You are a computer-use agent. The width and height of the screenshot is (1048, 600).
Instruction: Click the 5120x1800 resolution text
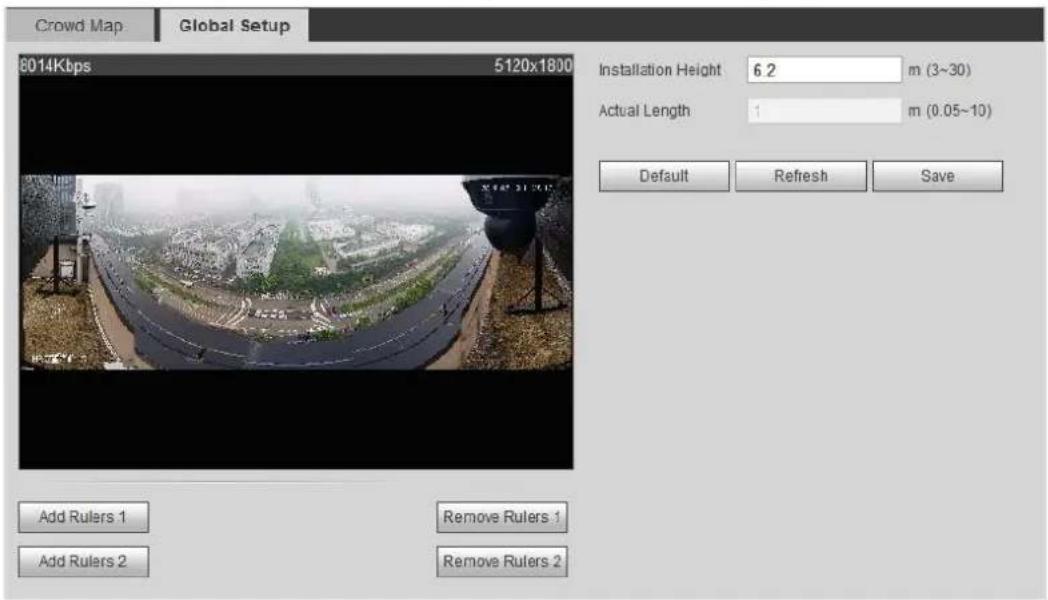coord(533,65)
